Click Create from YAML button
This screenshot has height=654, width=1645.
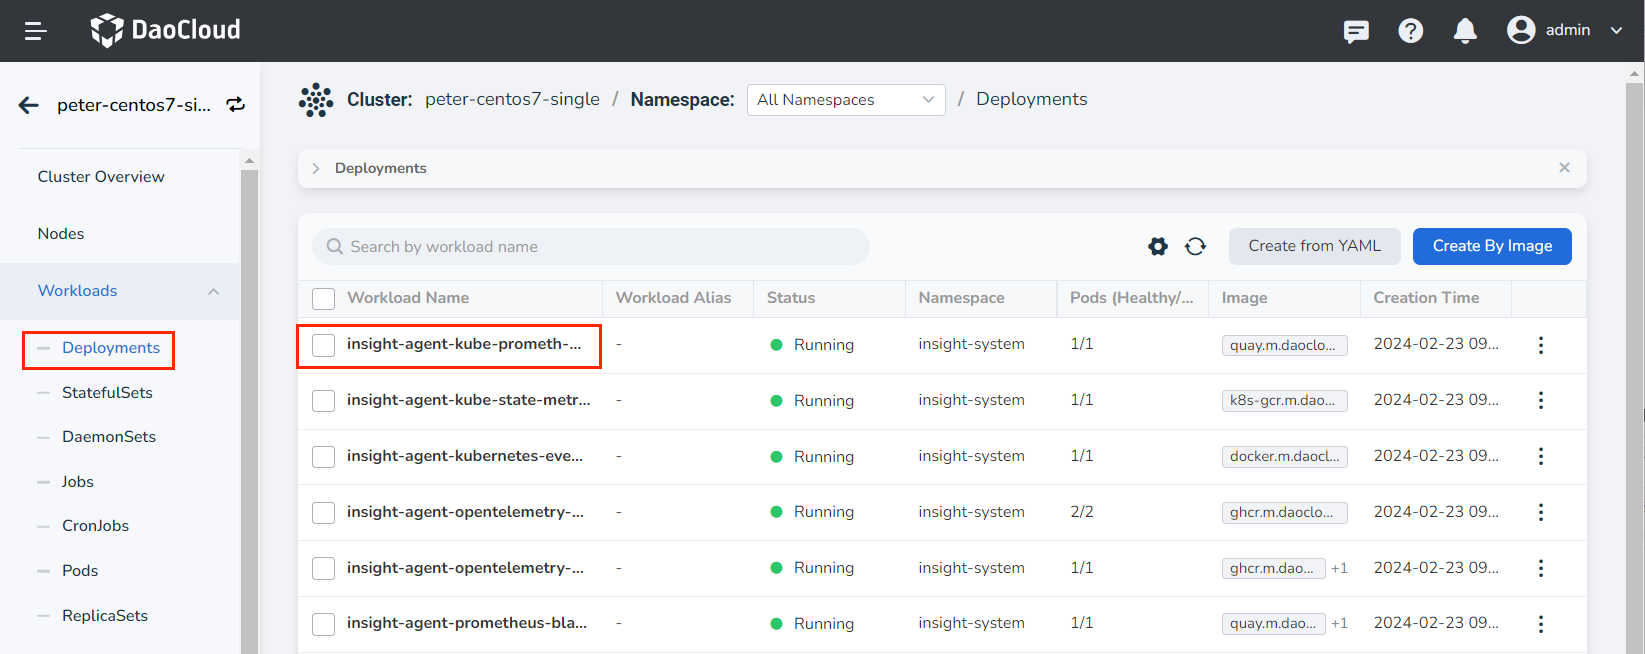coord(1314,246)
